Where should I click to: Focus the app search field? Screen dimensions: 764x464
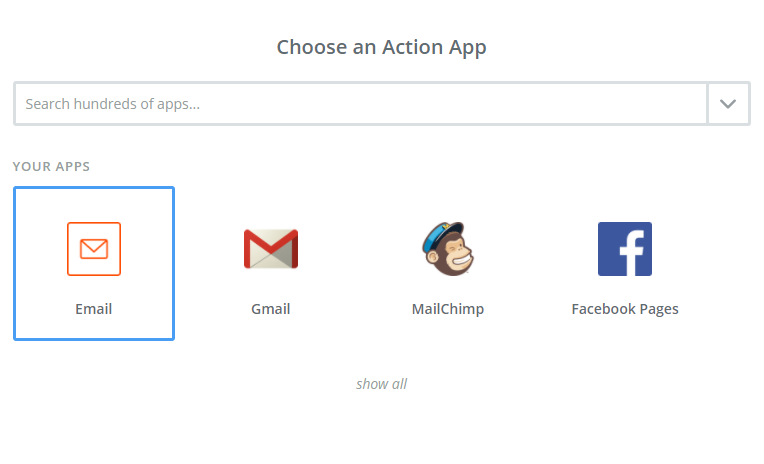tap(360, 104)
